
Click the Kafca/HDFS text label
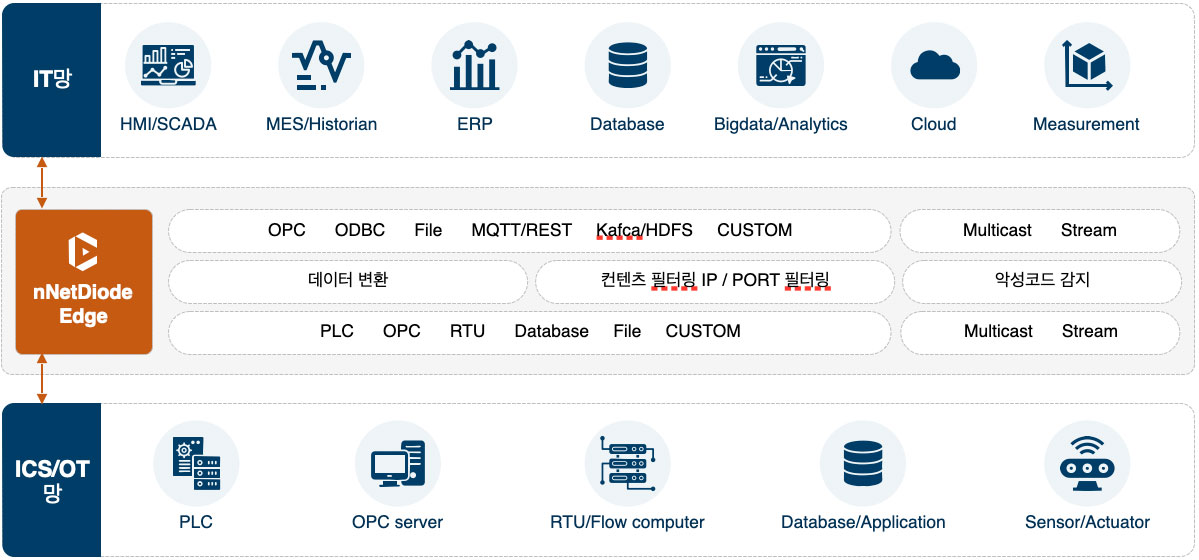(644, 230)
